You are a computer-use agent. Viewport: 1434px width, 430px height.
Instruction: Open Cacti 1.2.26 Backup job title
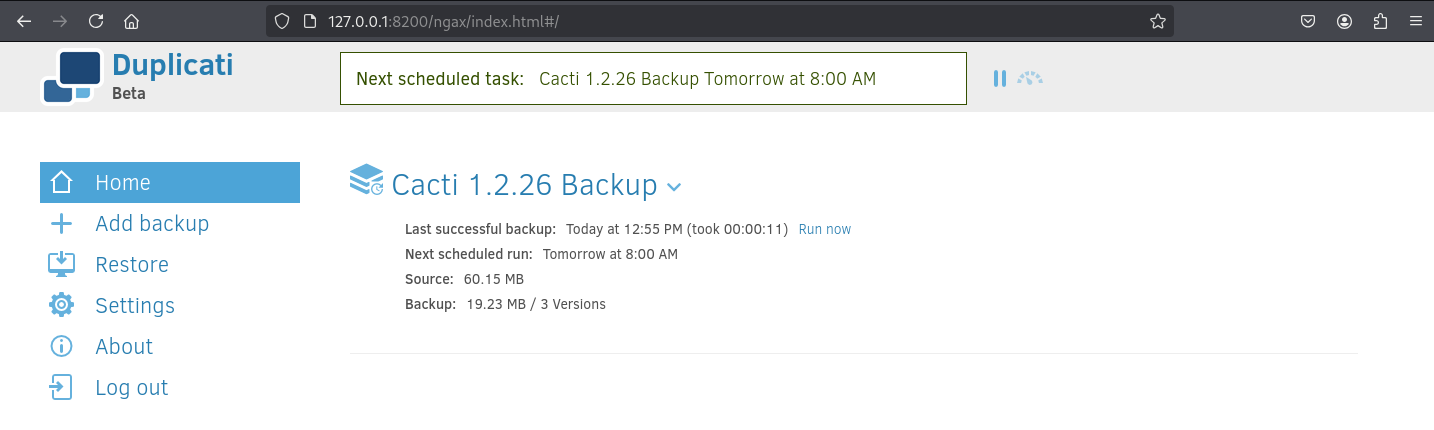pos(524,185)
